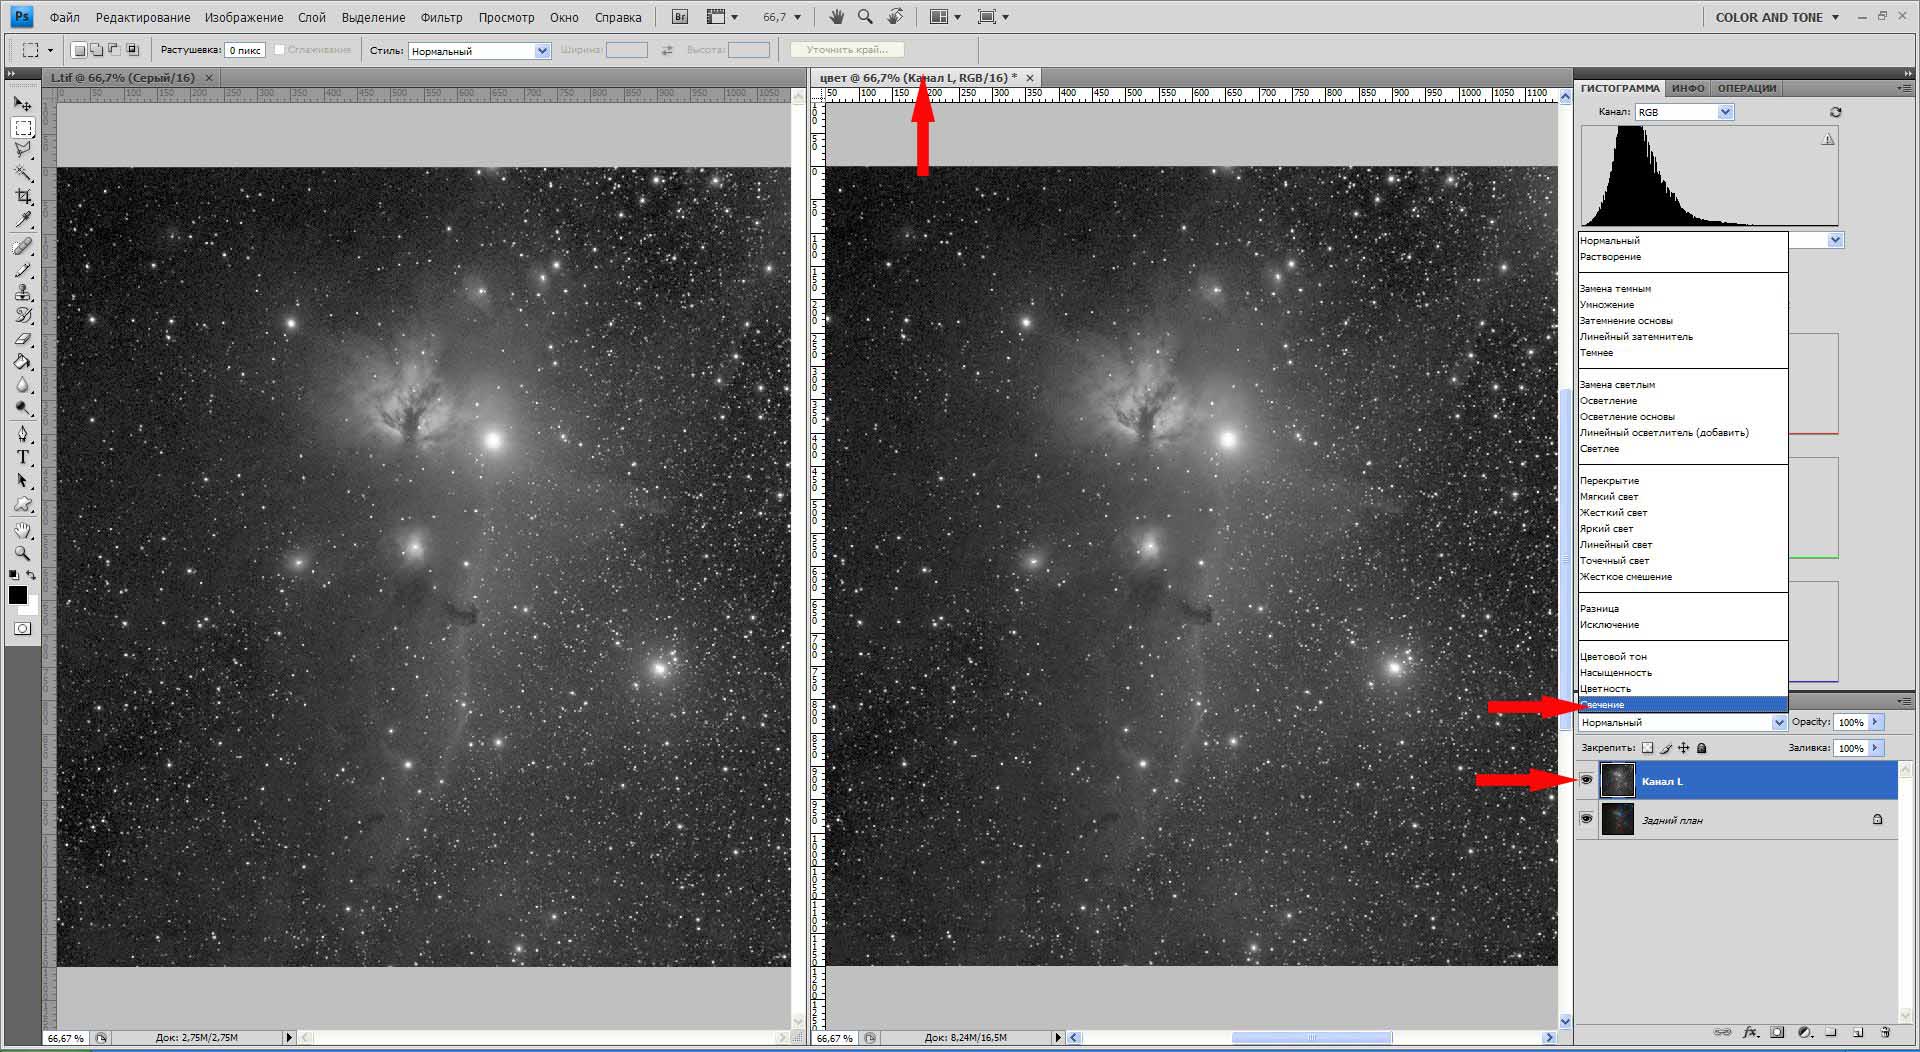Open the Фильтр menu
1920x1052 pixels.
[441, 17]
